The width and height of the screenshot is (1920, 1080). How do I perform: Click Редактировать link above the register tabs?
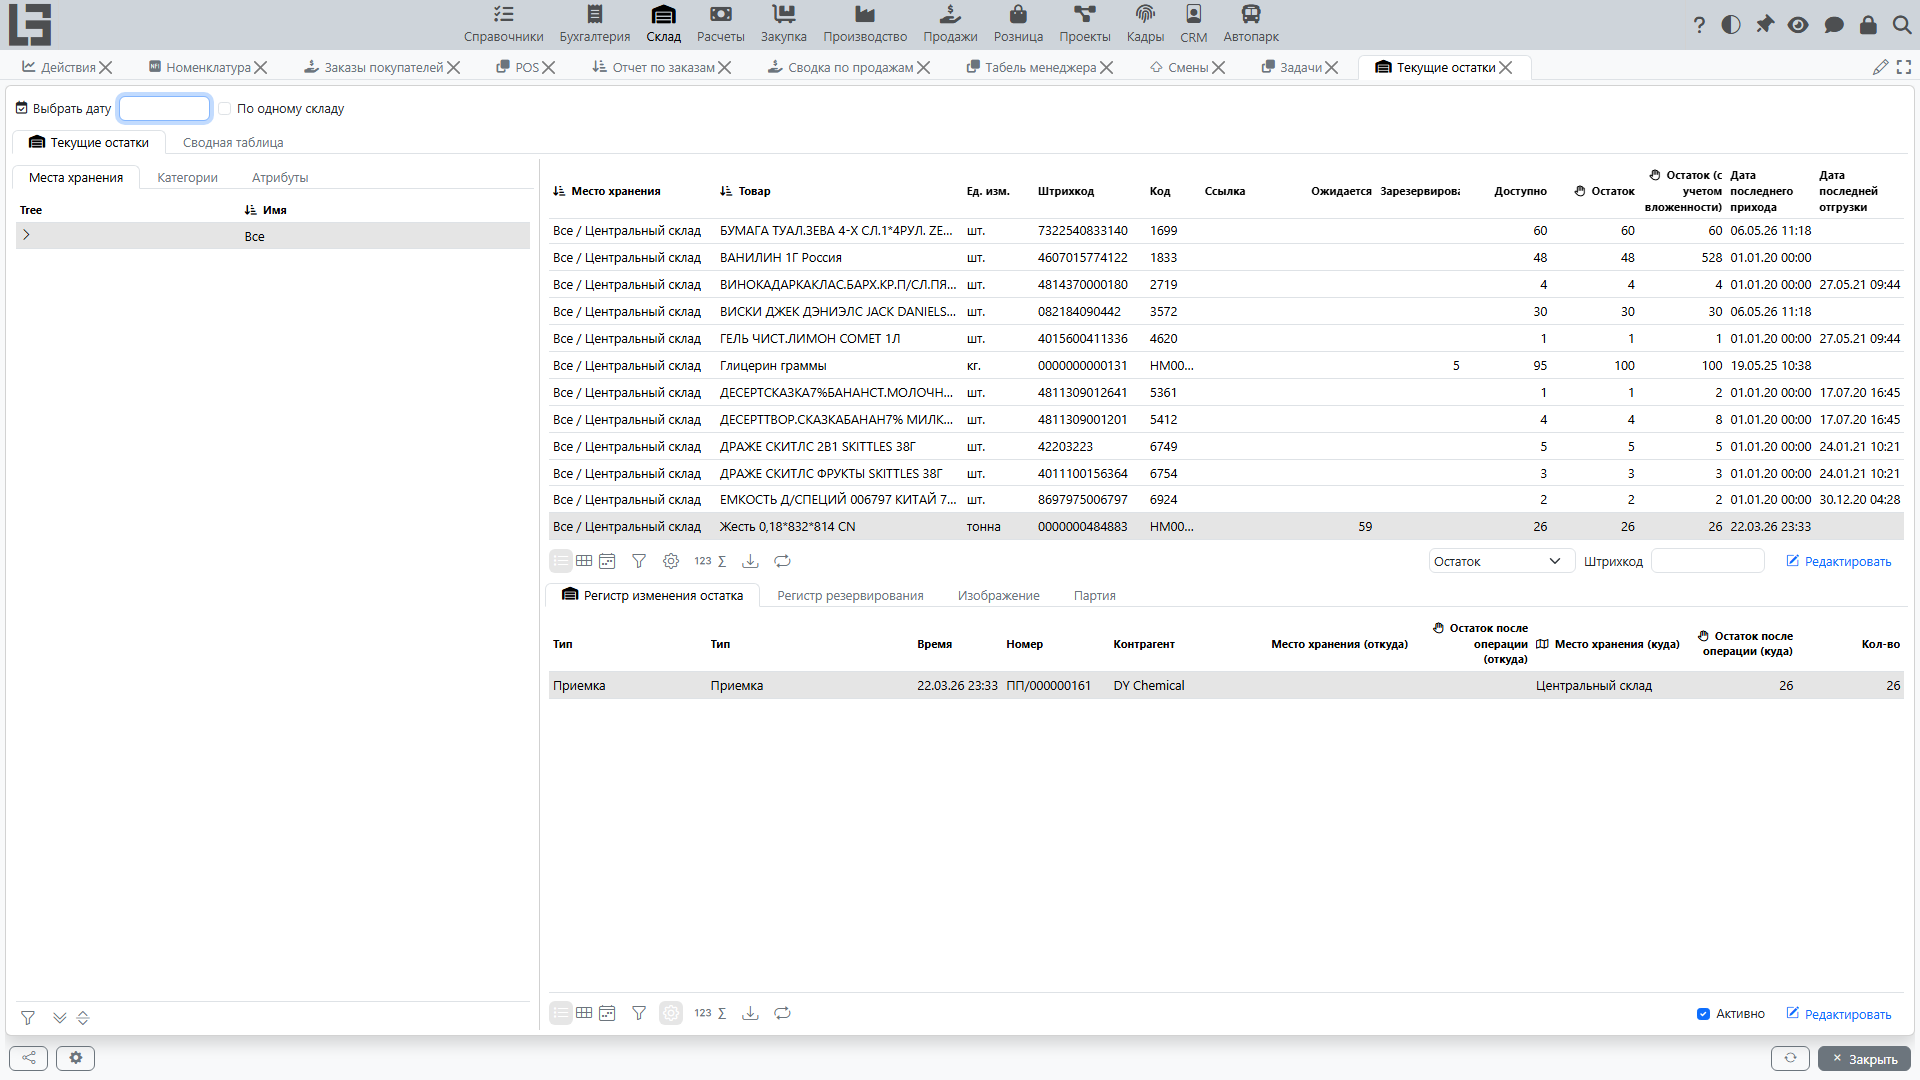(x=1839, y=562)
